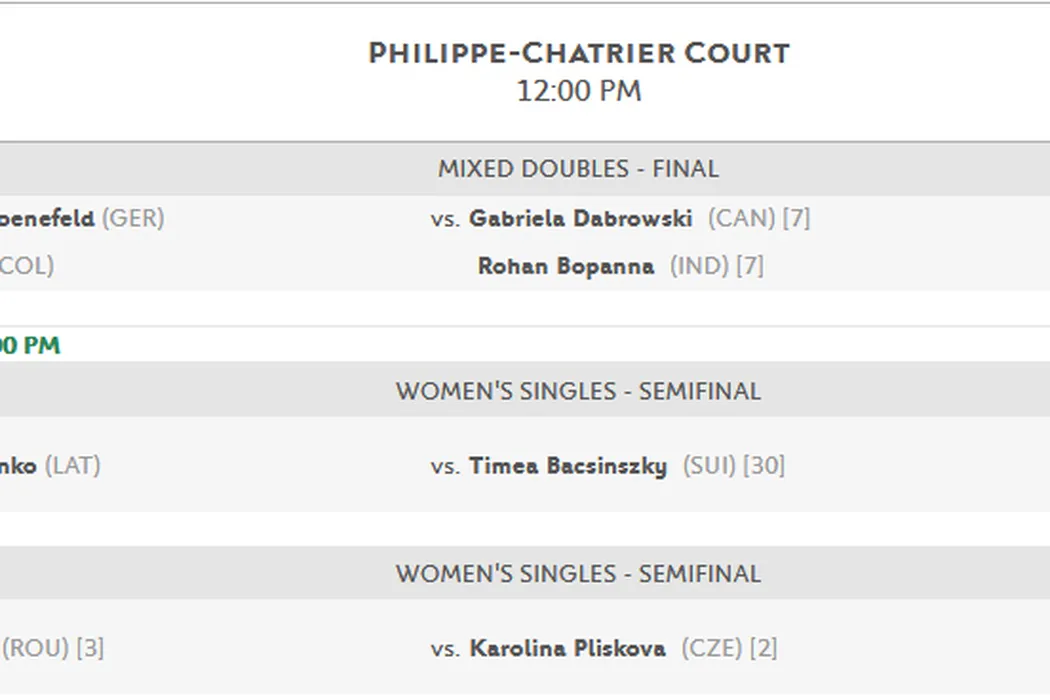Click the (IND) country code beside Bopanna
The width and height of the screenshot is (1050, 700).
pos(699,266)
